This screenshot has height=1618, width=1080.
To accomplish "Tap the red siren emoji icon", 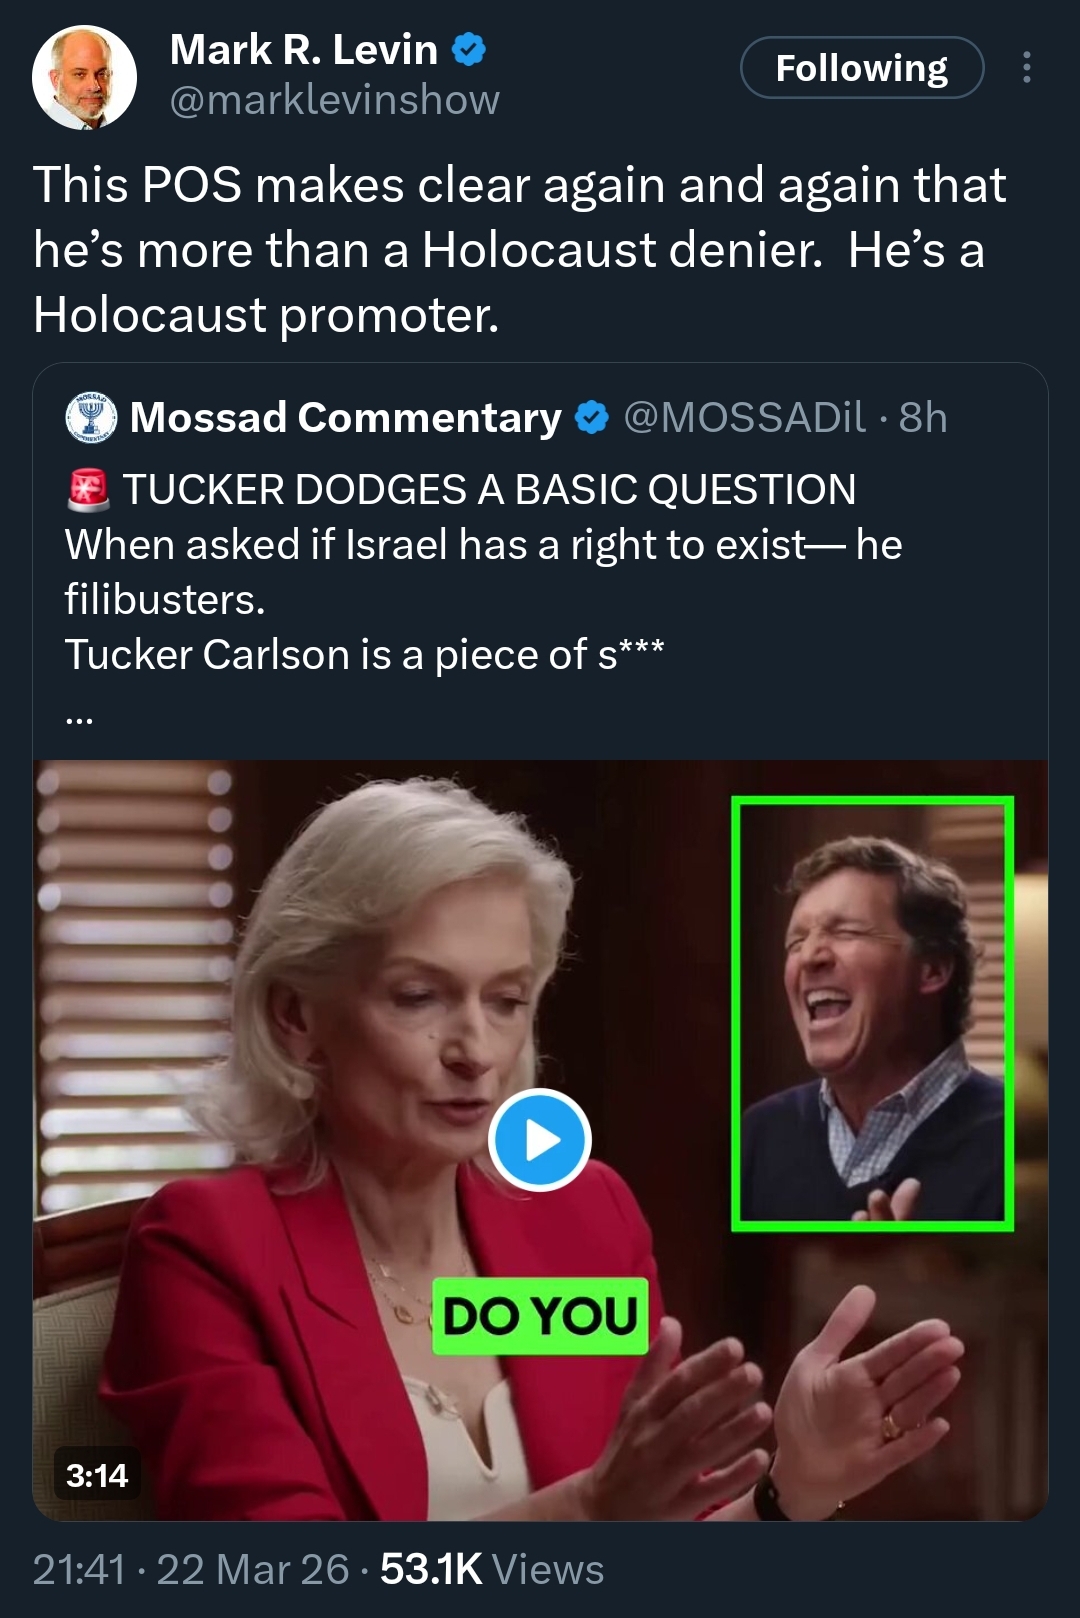I will coord(89,490).
